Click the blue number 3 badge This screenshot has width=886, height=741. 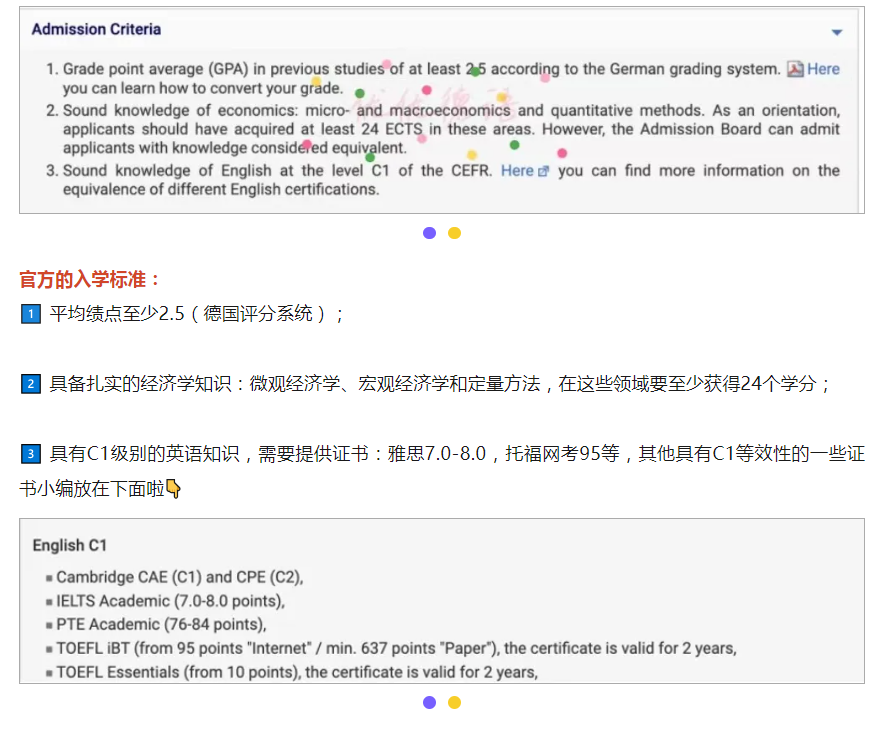tap(31, 454)
